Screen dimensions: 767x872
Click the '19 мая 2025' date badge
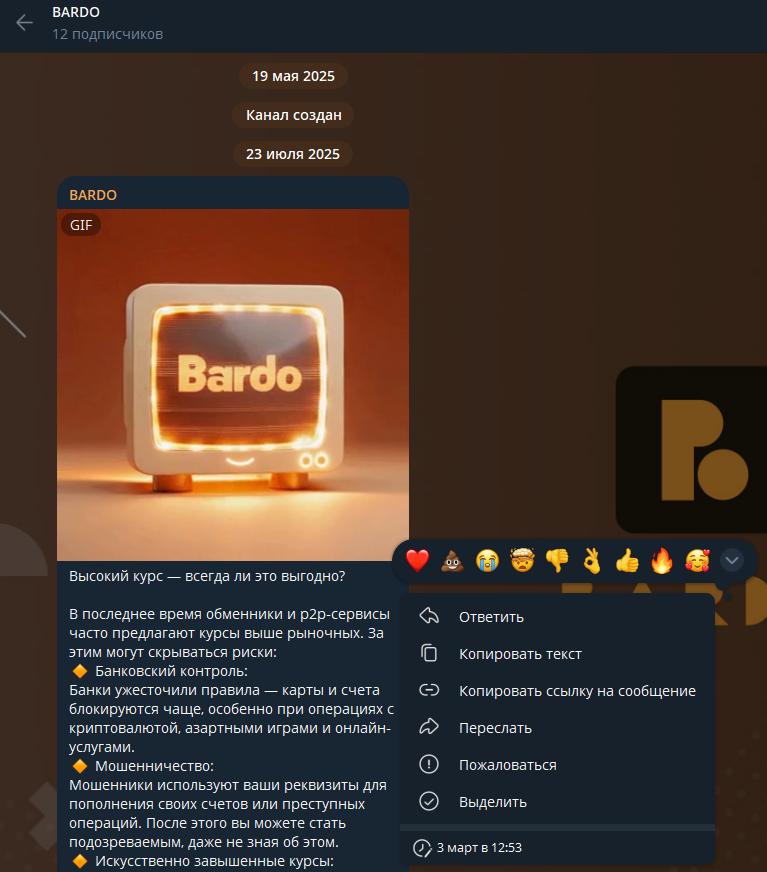point(293,76)
